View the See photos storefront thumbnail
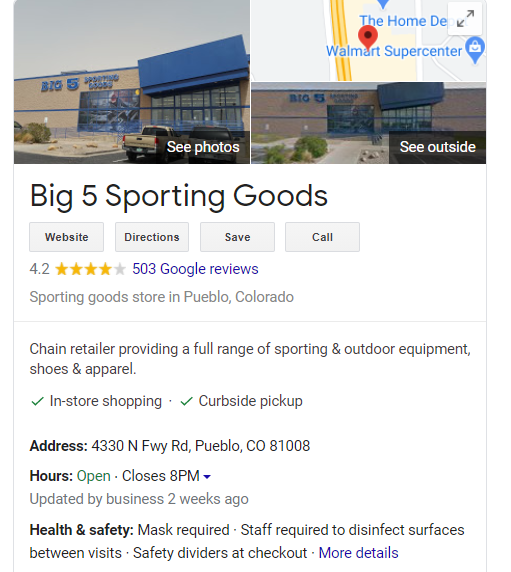 (132, 82)
